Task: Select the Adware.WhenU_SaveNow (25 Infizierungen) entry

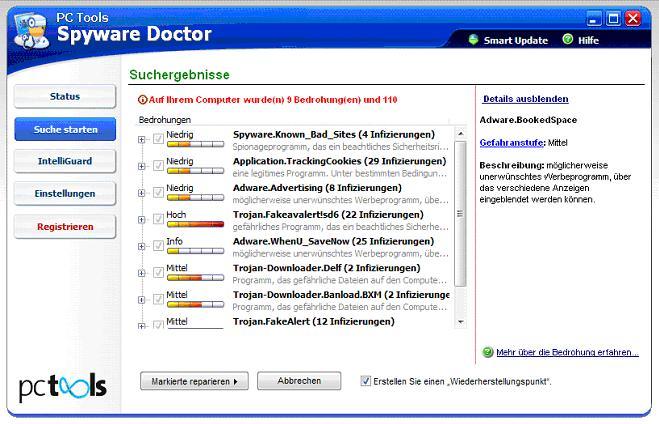Action: click(333, 242)
